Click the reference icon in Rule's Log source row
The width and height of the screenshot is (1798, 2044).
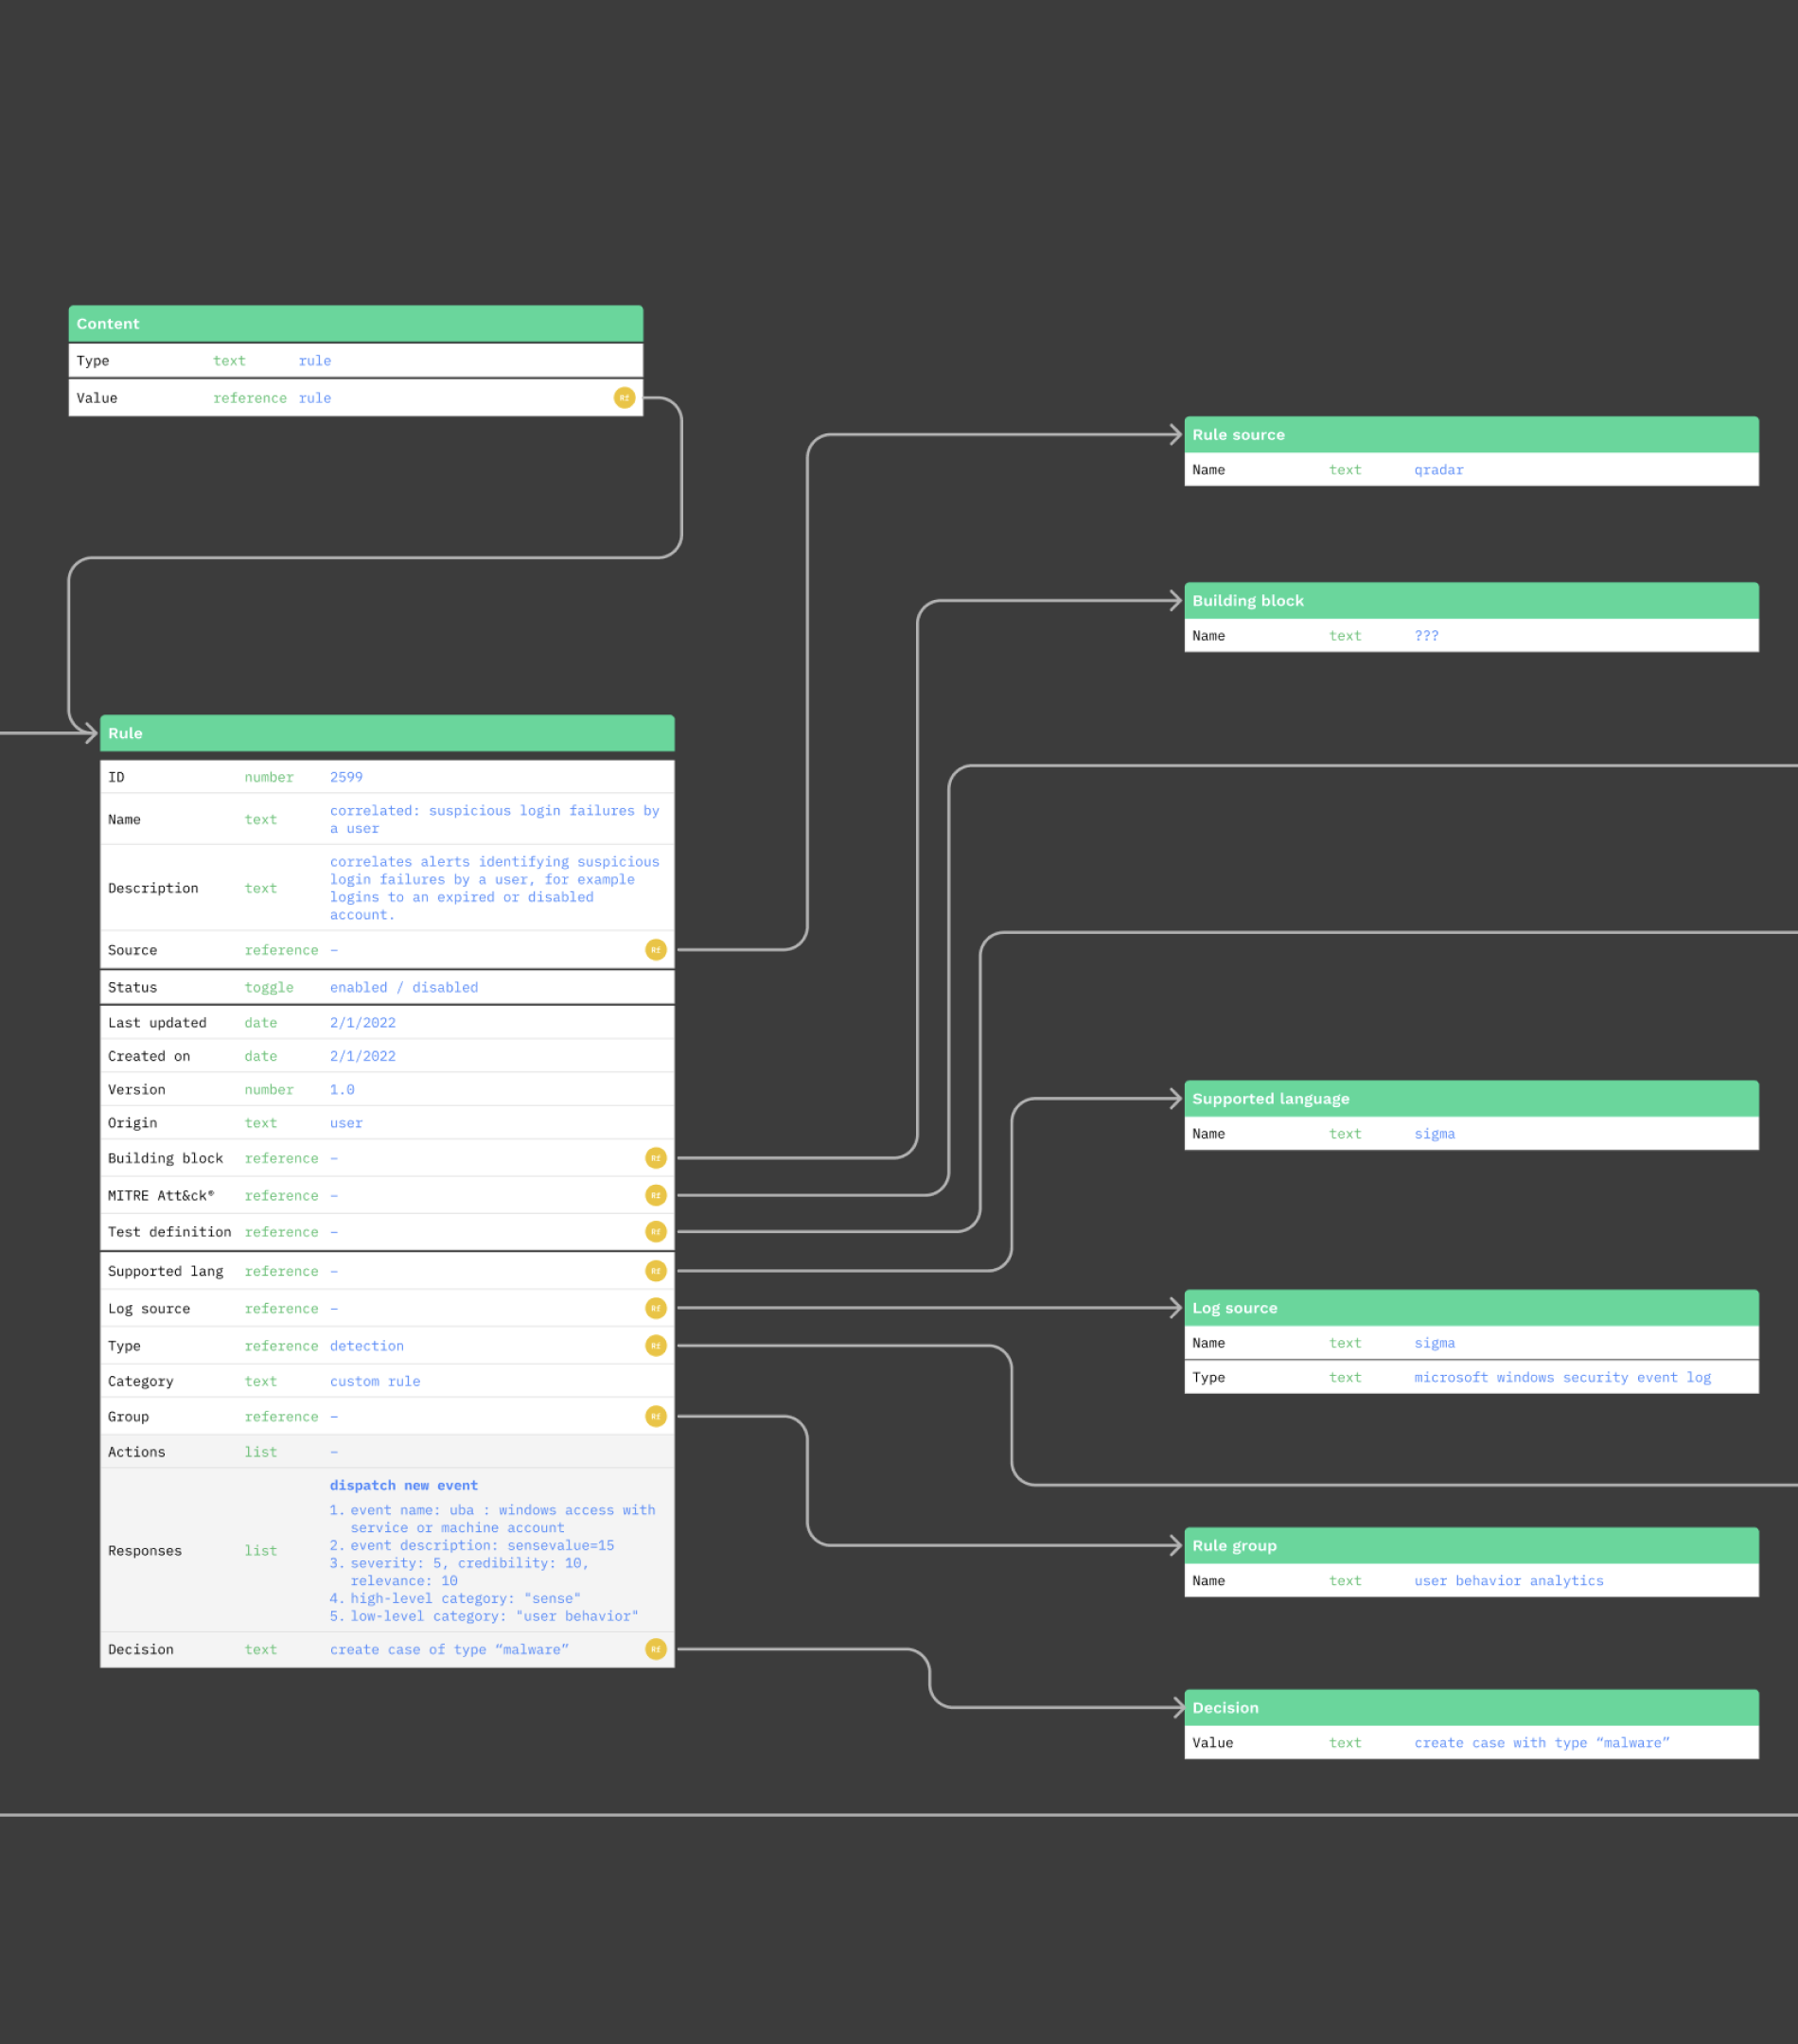[x=656, y=1308]
